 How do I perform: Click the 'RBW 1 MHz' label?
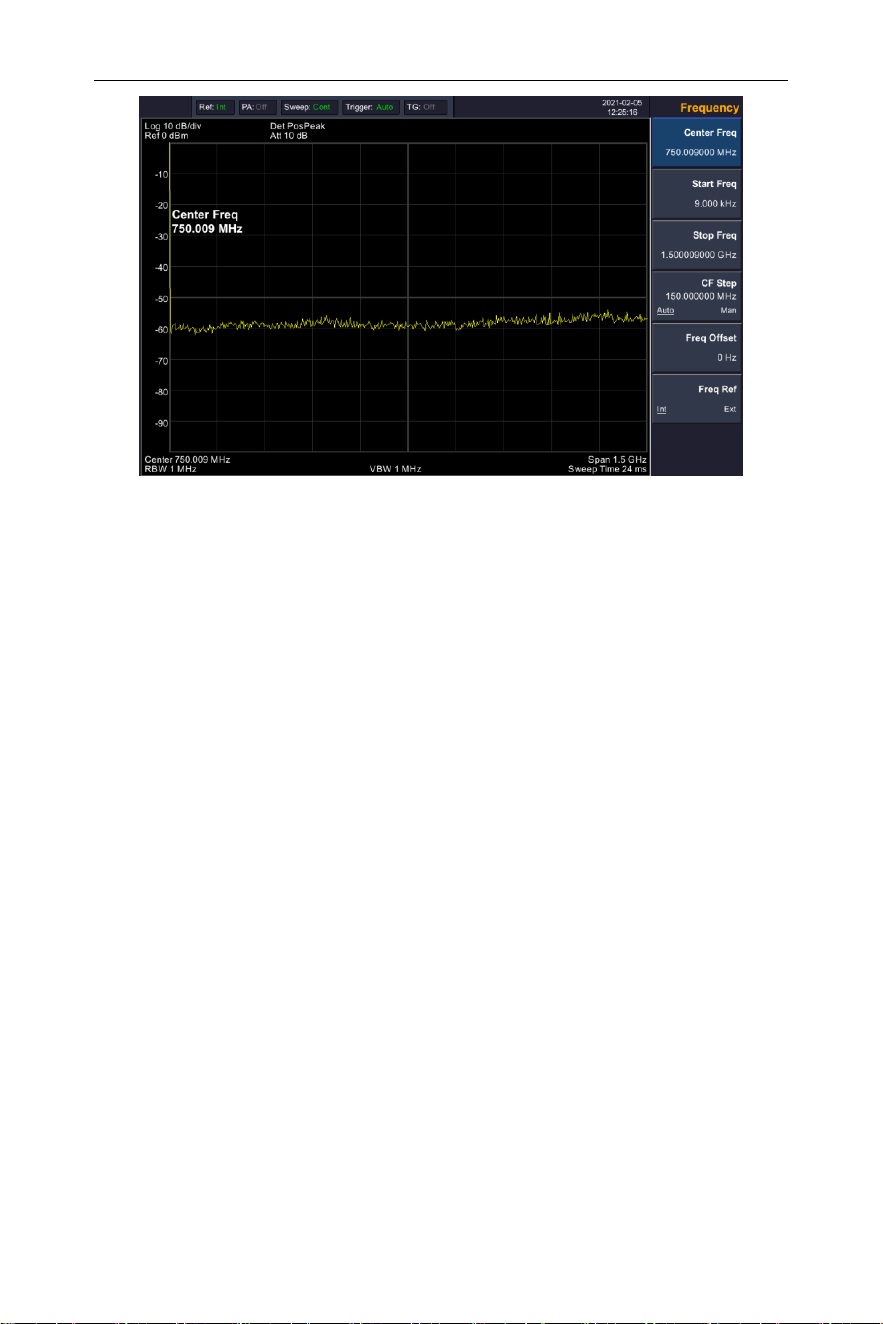170,468
